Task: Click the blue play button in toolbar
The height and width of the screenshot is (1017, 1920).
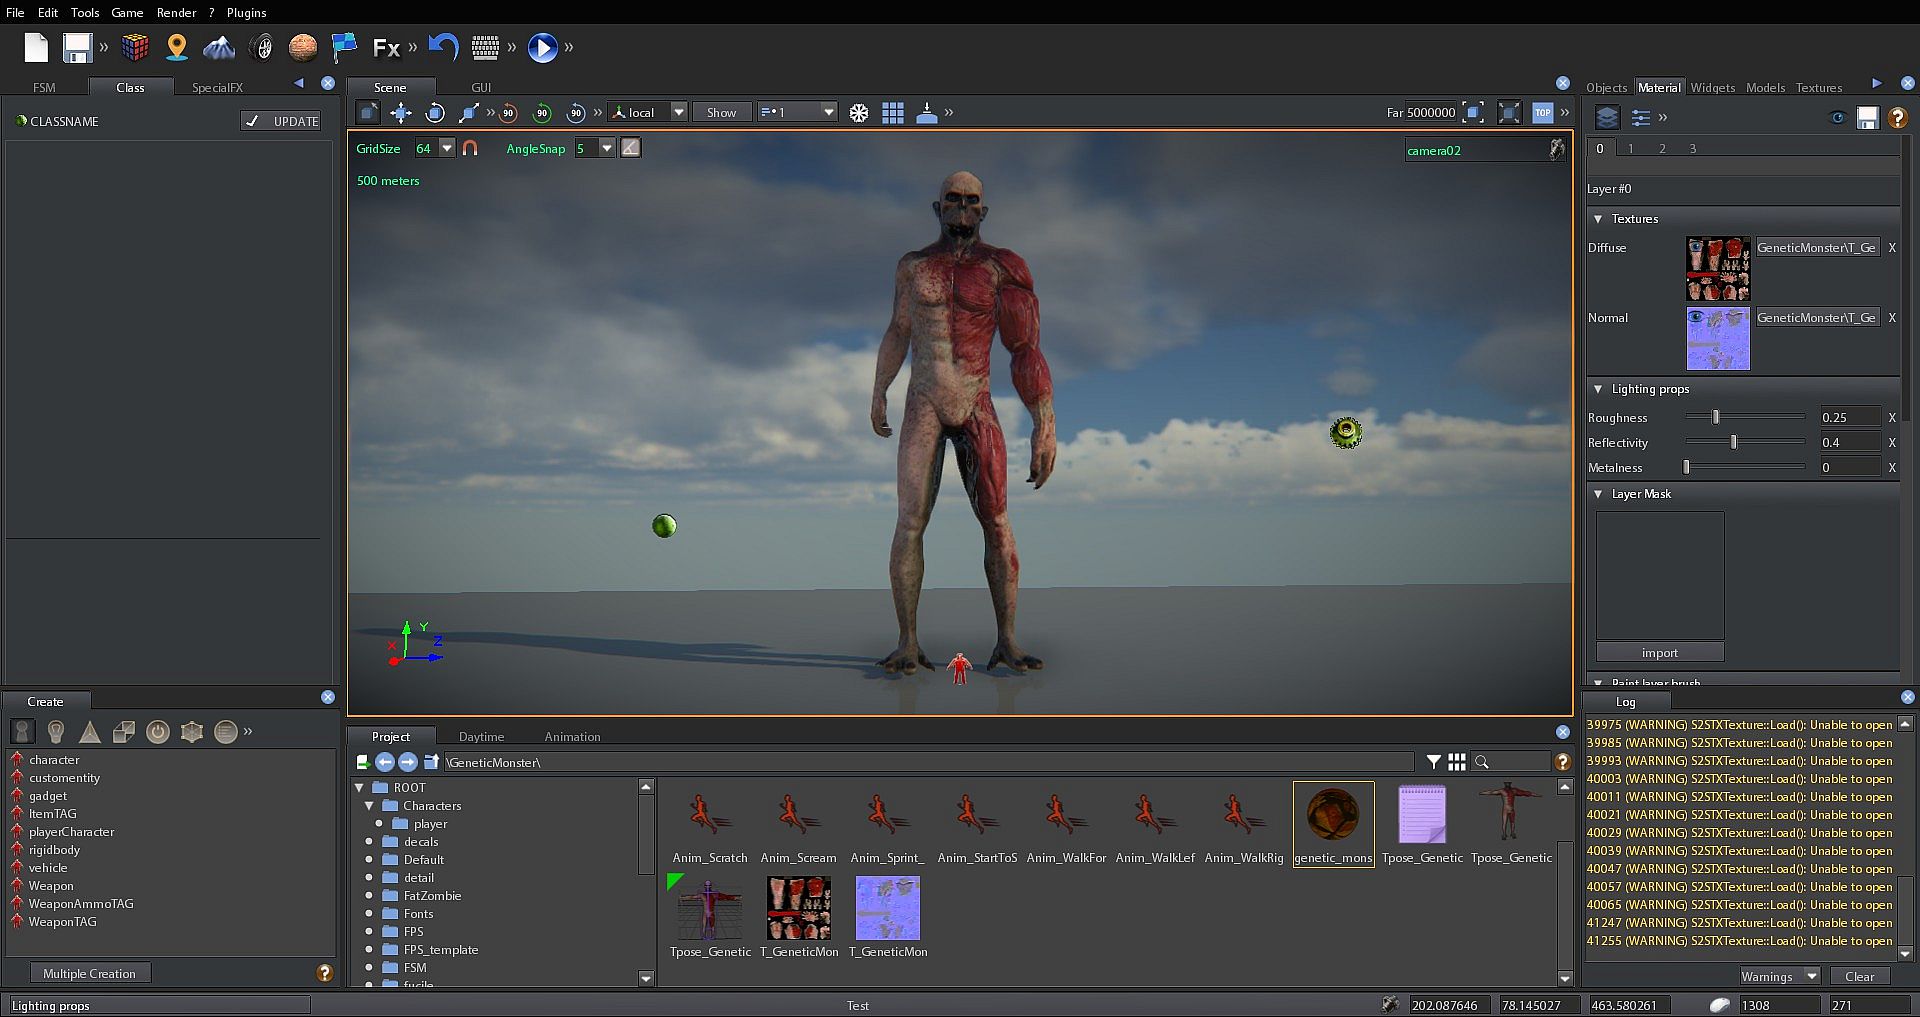Action: [542, 47]
